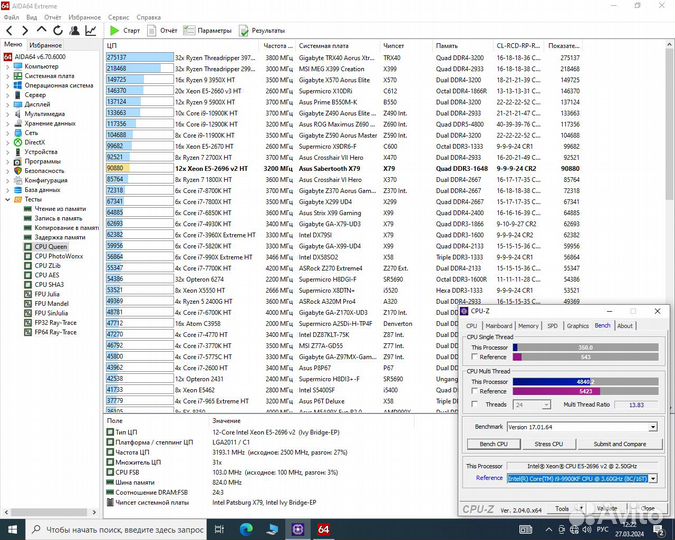Switch to the Graphics tab in CPU-Z
This screenshot has height=540, width=675.
pyautogui.click(x=577, y=326)
